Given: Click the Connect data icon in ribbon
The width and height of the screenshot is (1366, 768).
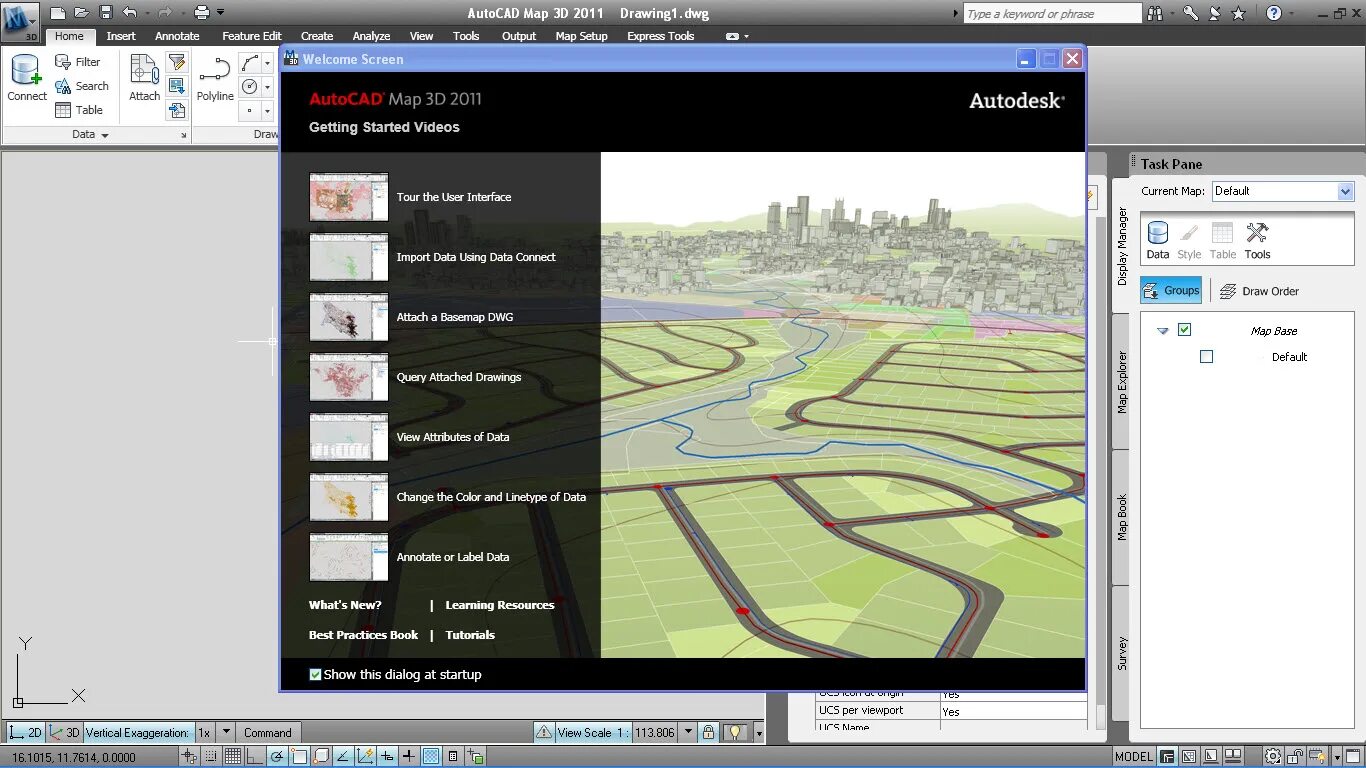Looking at the screenshot, I should (x=26, y=78).
